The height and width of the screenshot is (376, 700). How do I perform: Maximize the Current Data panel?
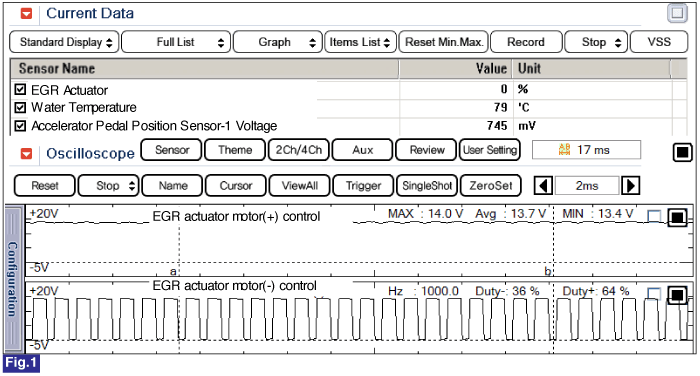677,13
